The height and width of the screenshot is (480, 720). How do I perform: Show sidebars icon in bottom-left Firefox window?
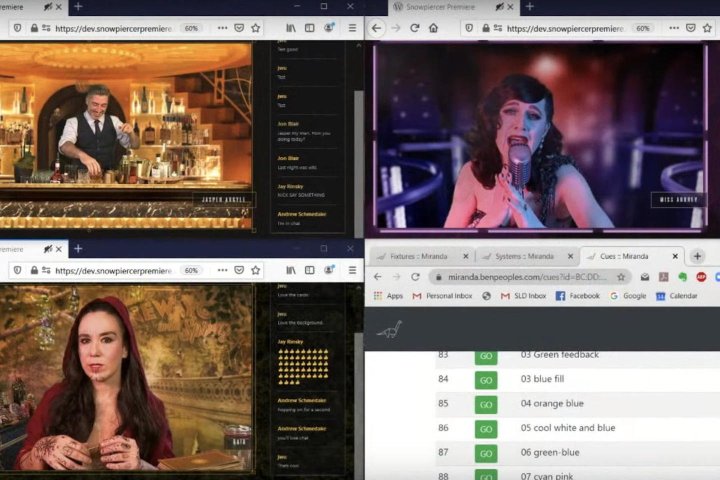[310, 270]
